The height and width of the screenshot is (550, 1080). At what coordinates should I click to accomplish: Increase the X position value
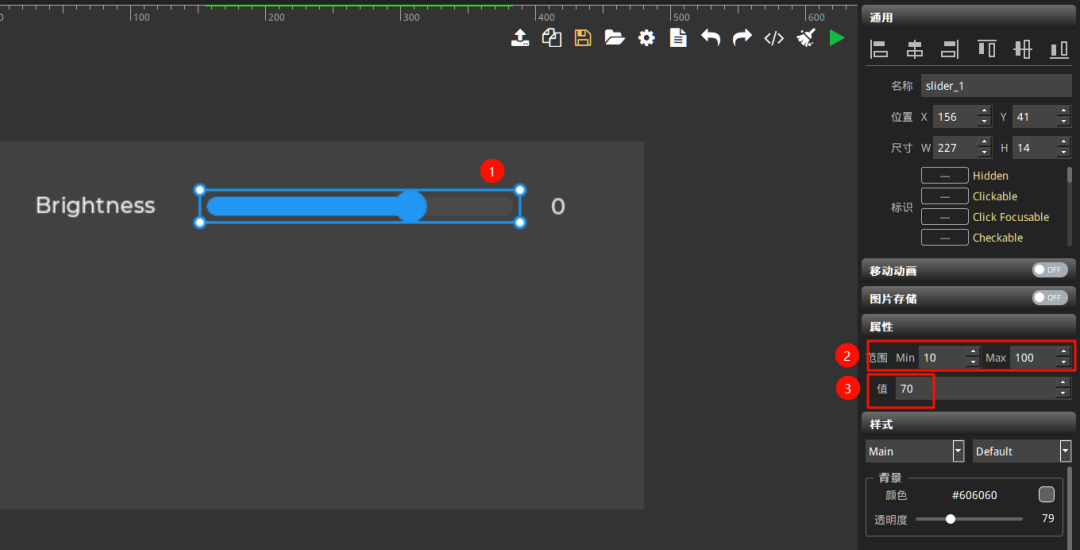[984, 112]
